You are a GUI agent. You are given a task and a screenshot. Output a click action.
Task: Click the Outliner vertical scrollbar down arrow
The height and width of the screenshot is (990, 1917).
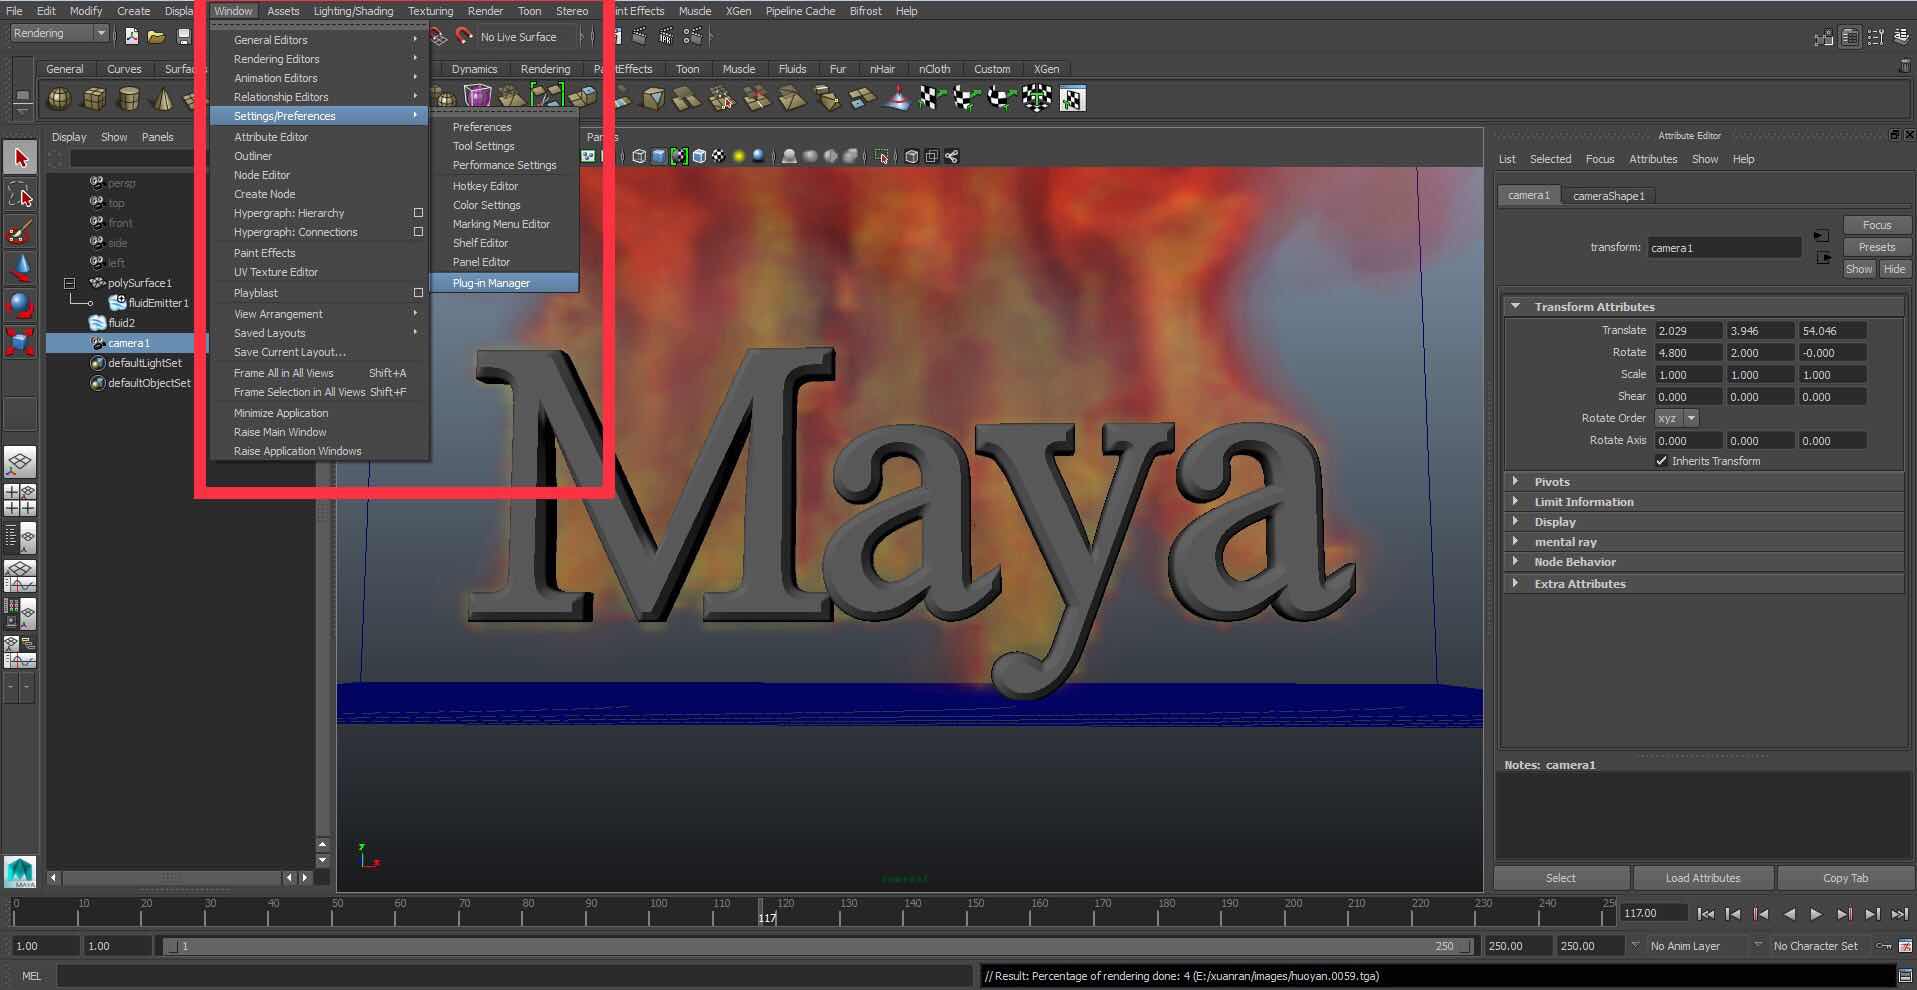tap(322, 860)
